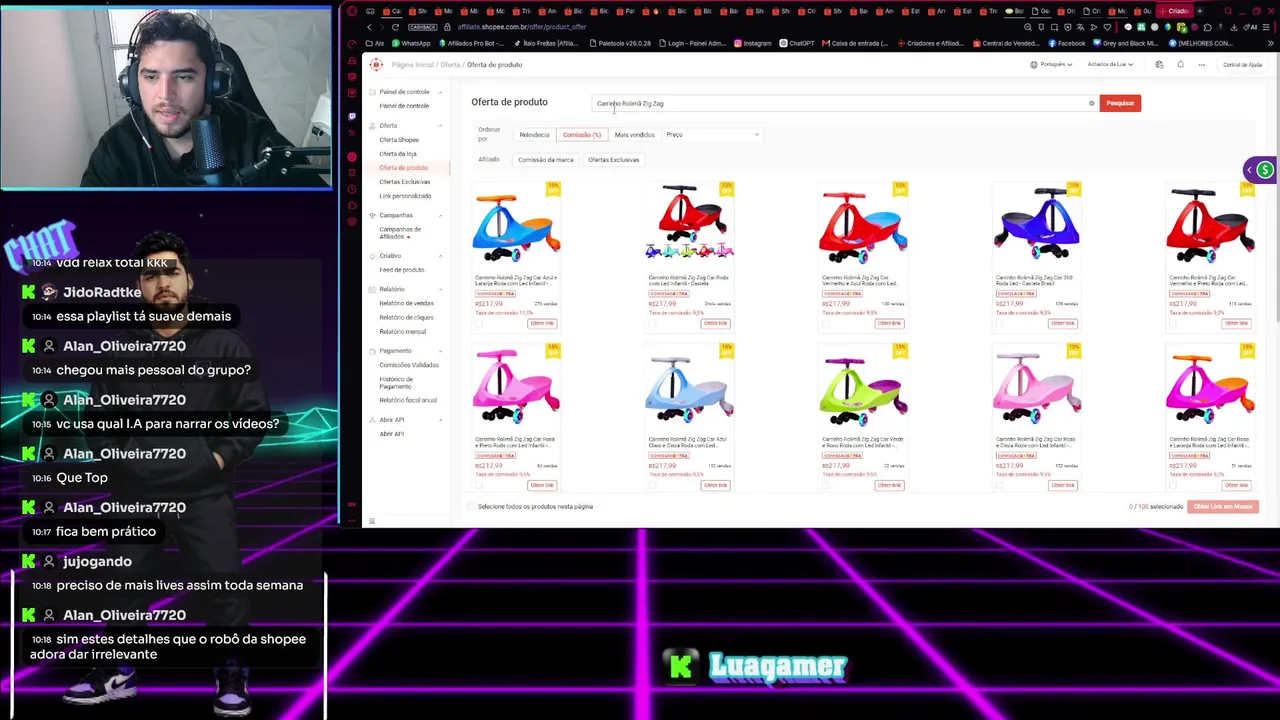Open the Facebook bookmark in bookmarks bar

coord(1067,43)
